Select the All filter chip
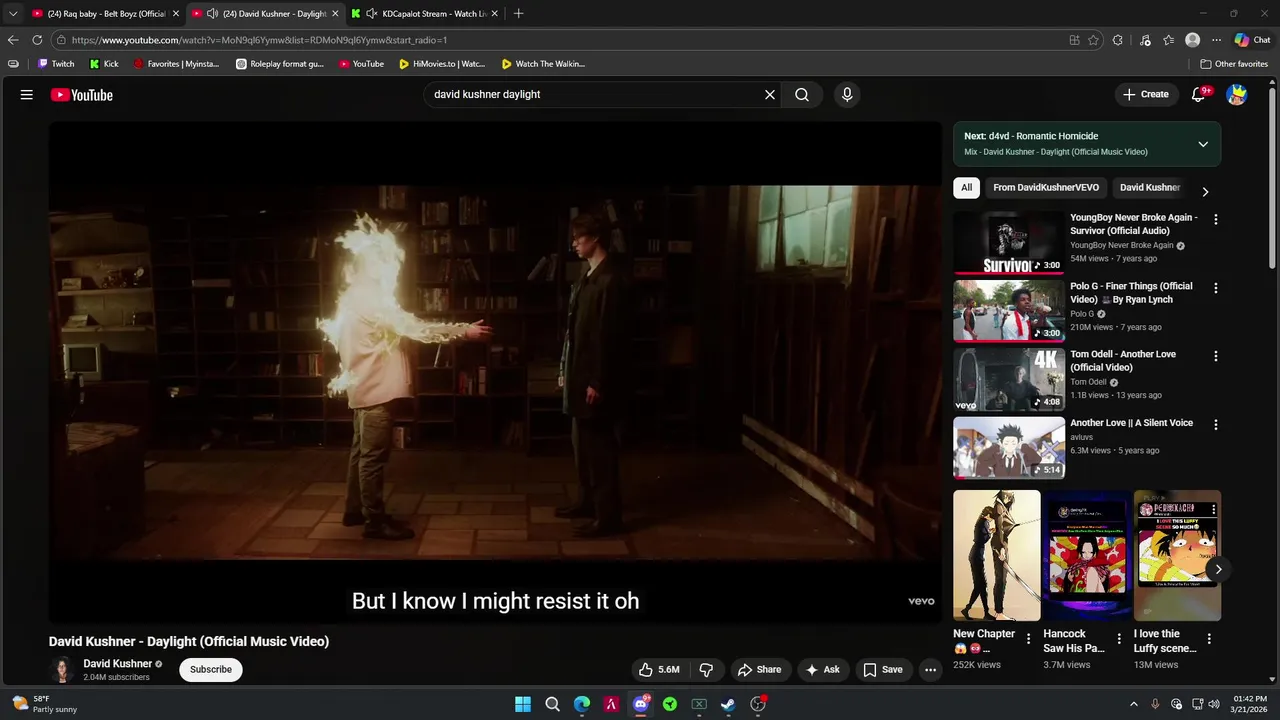The image size is (1280, 720). pyautogui.click(x=966, y=187)
